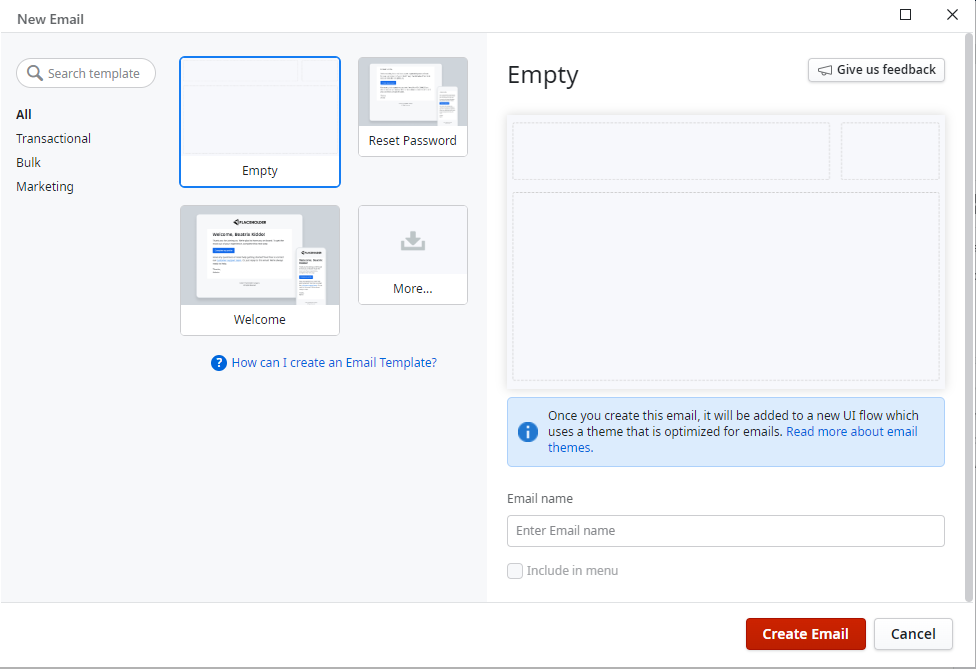Follow the Read more about email themes link
The image size is (976, 669).
pyautogui.click(x=852, y=432)
